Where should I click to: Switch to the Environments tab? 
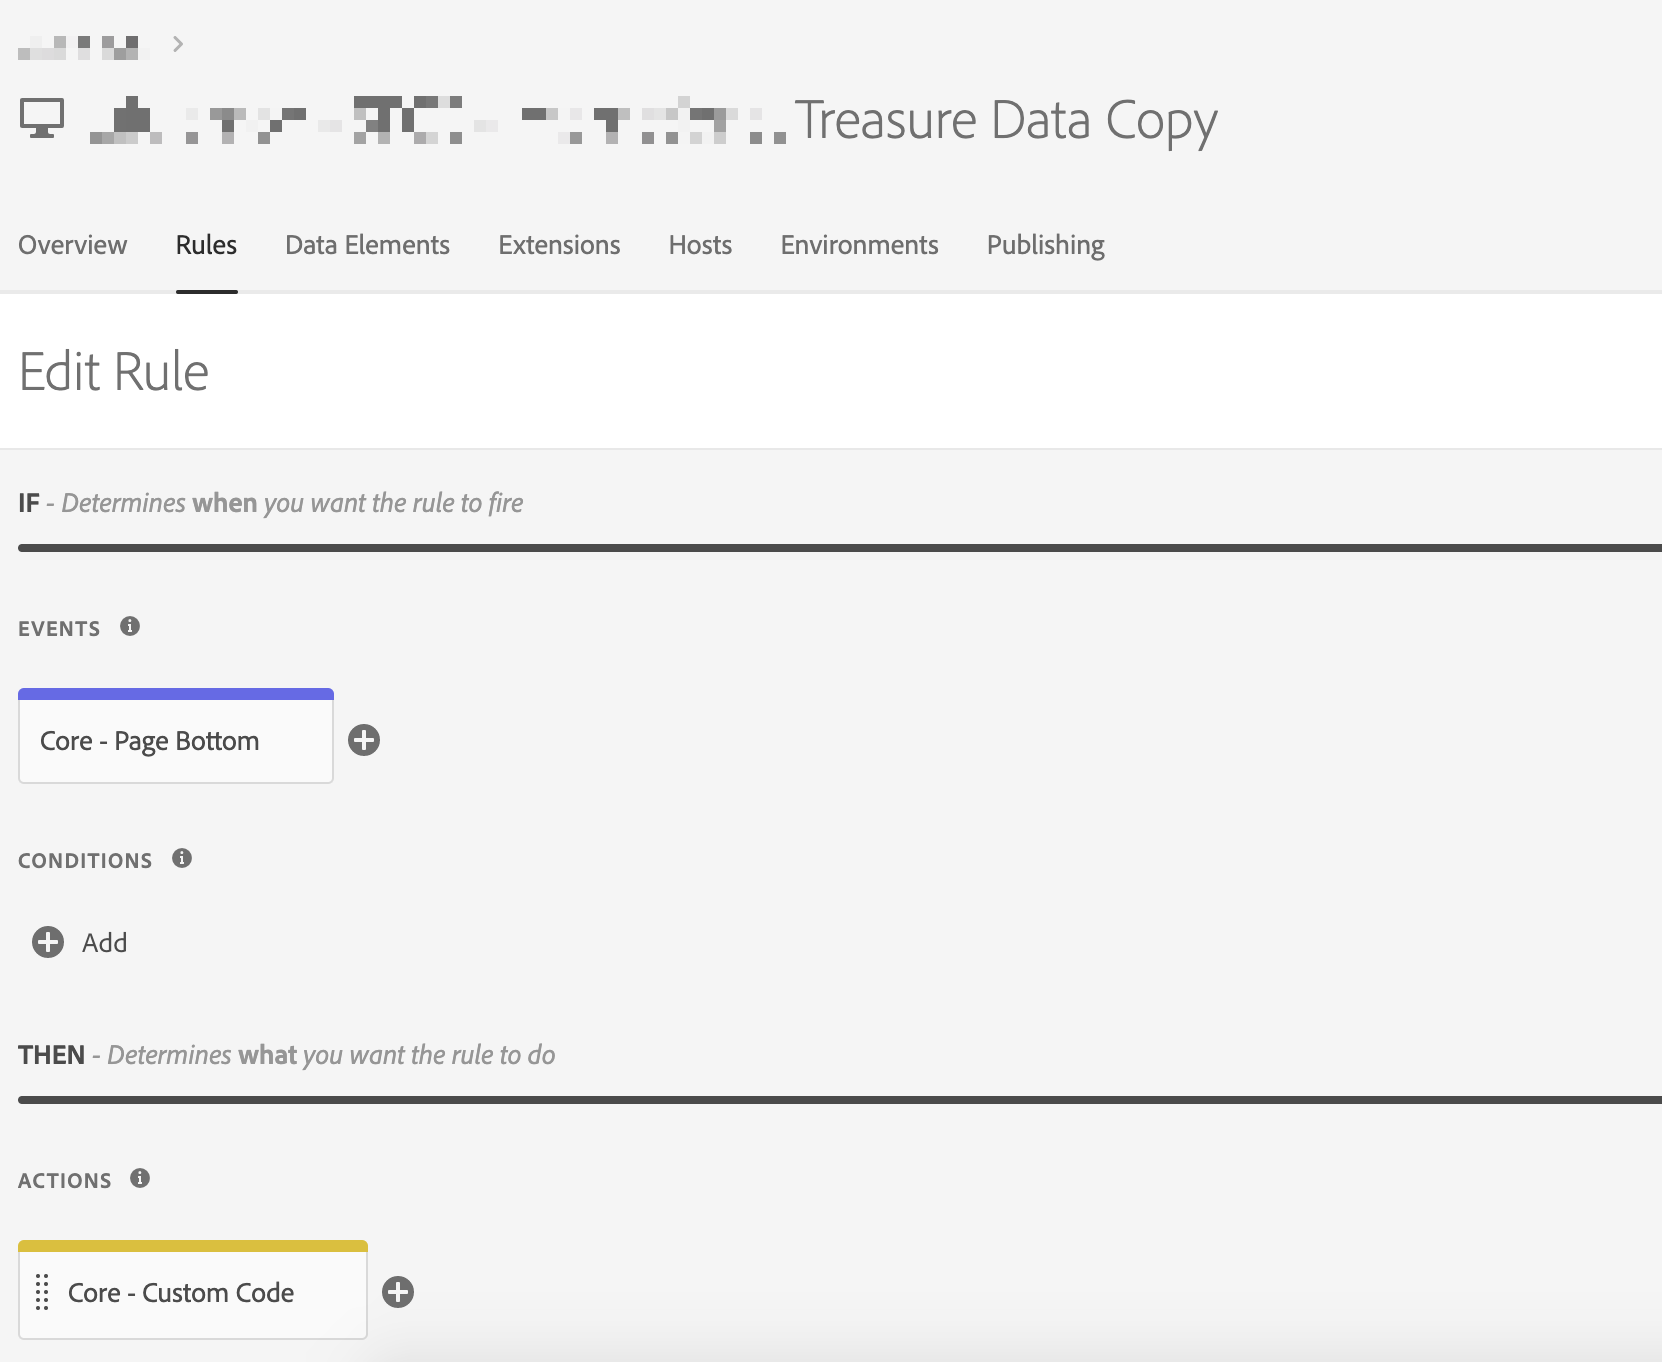(859, 245)
